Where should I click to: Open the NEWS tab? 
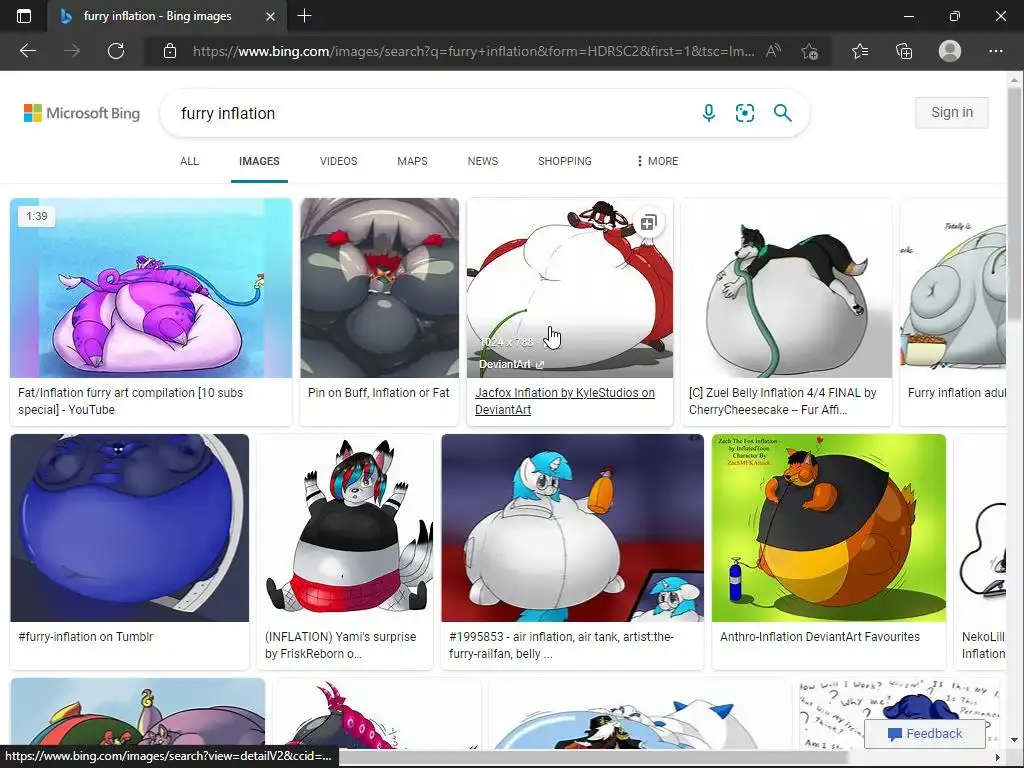(x=483, y=161)
